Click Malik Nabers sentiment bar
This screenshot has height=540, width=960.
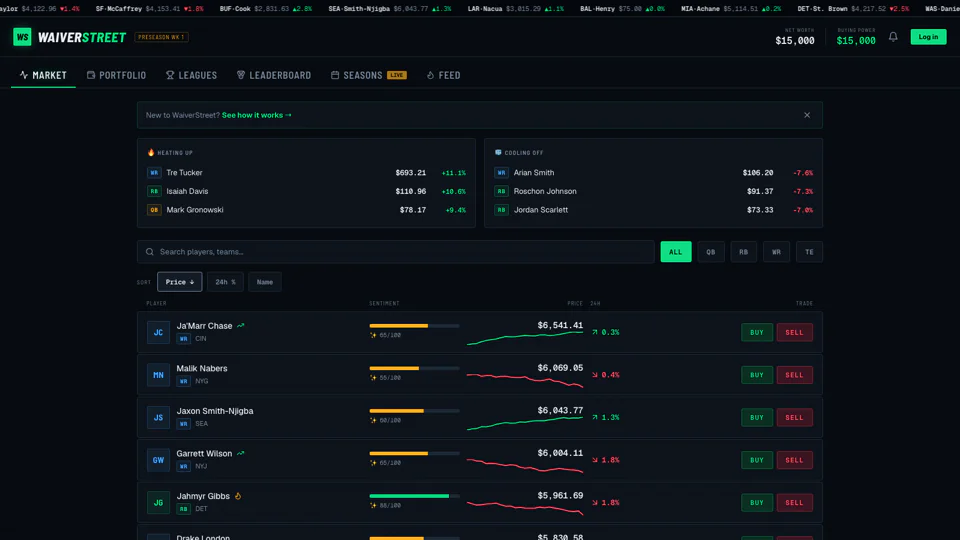(x=414, y=368)
